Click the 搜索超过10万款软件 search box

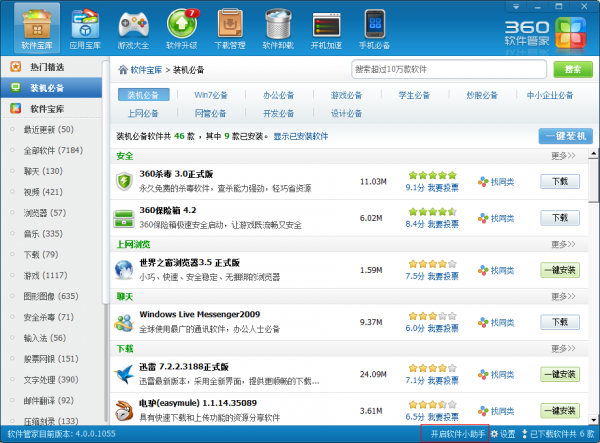click(450, 69)
